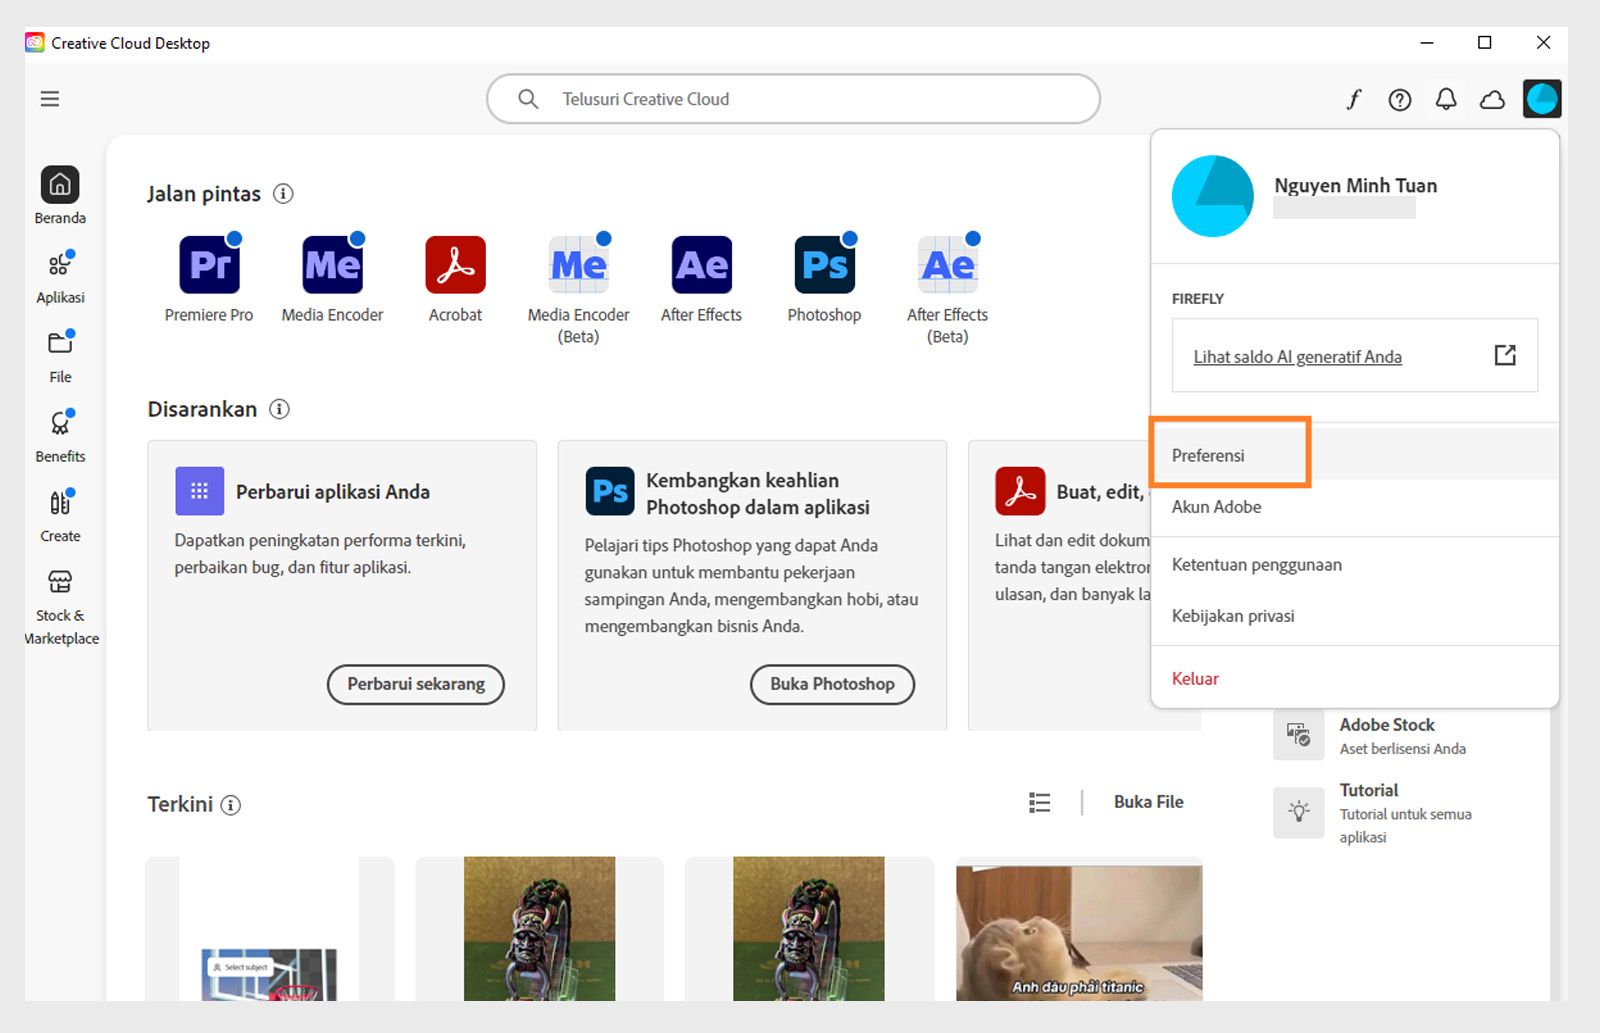Screen dimensions: 1600x1033
Task: Click the cloud storage icon
Action: click(x=1491, y=99)
